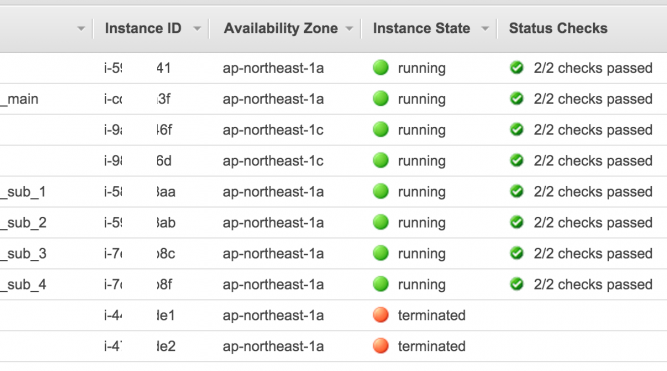Image resolution: width=667 pixels, height=371 pixels.
Task: Click '2/2 checks passed' for instance ending 41
Action: point(593,68)
